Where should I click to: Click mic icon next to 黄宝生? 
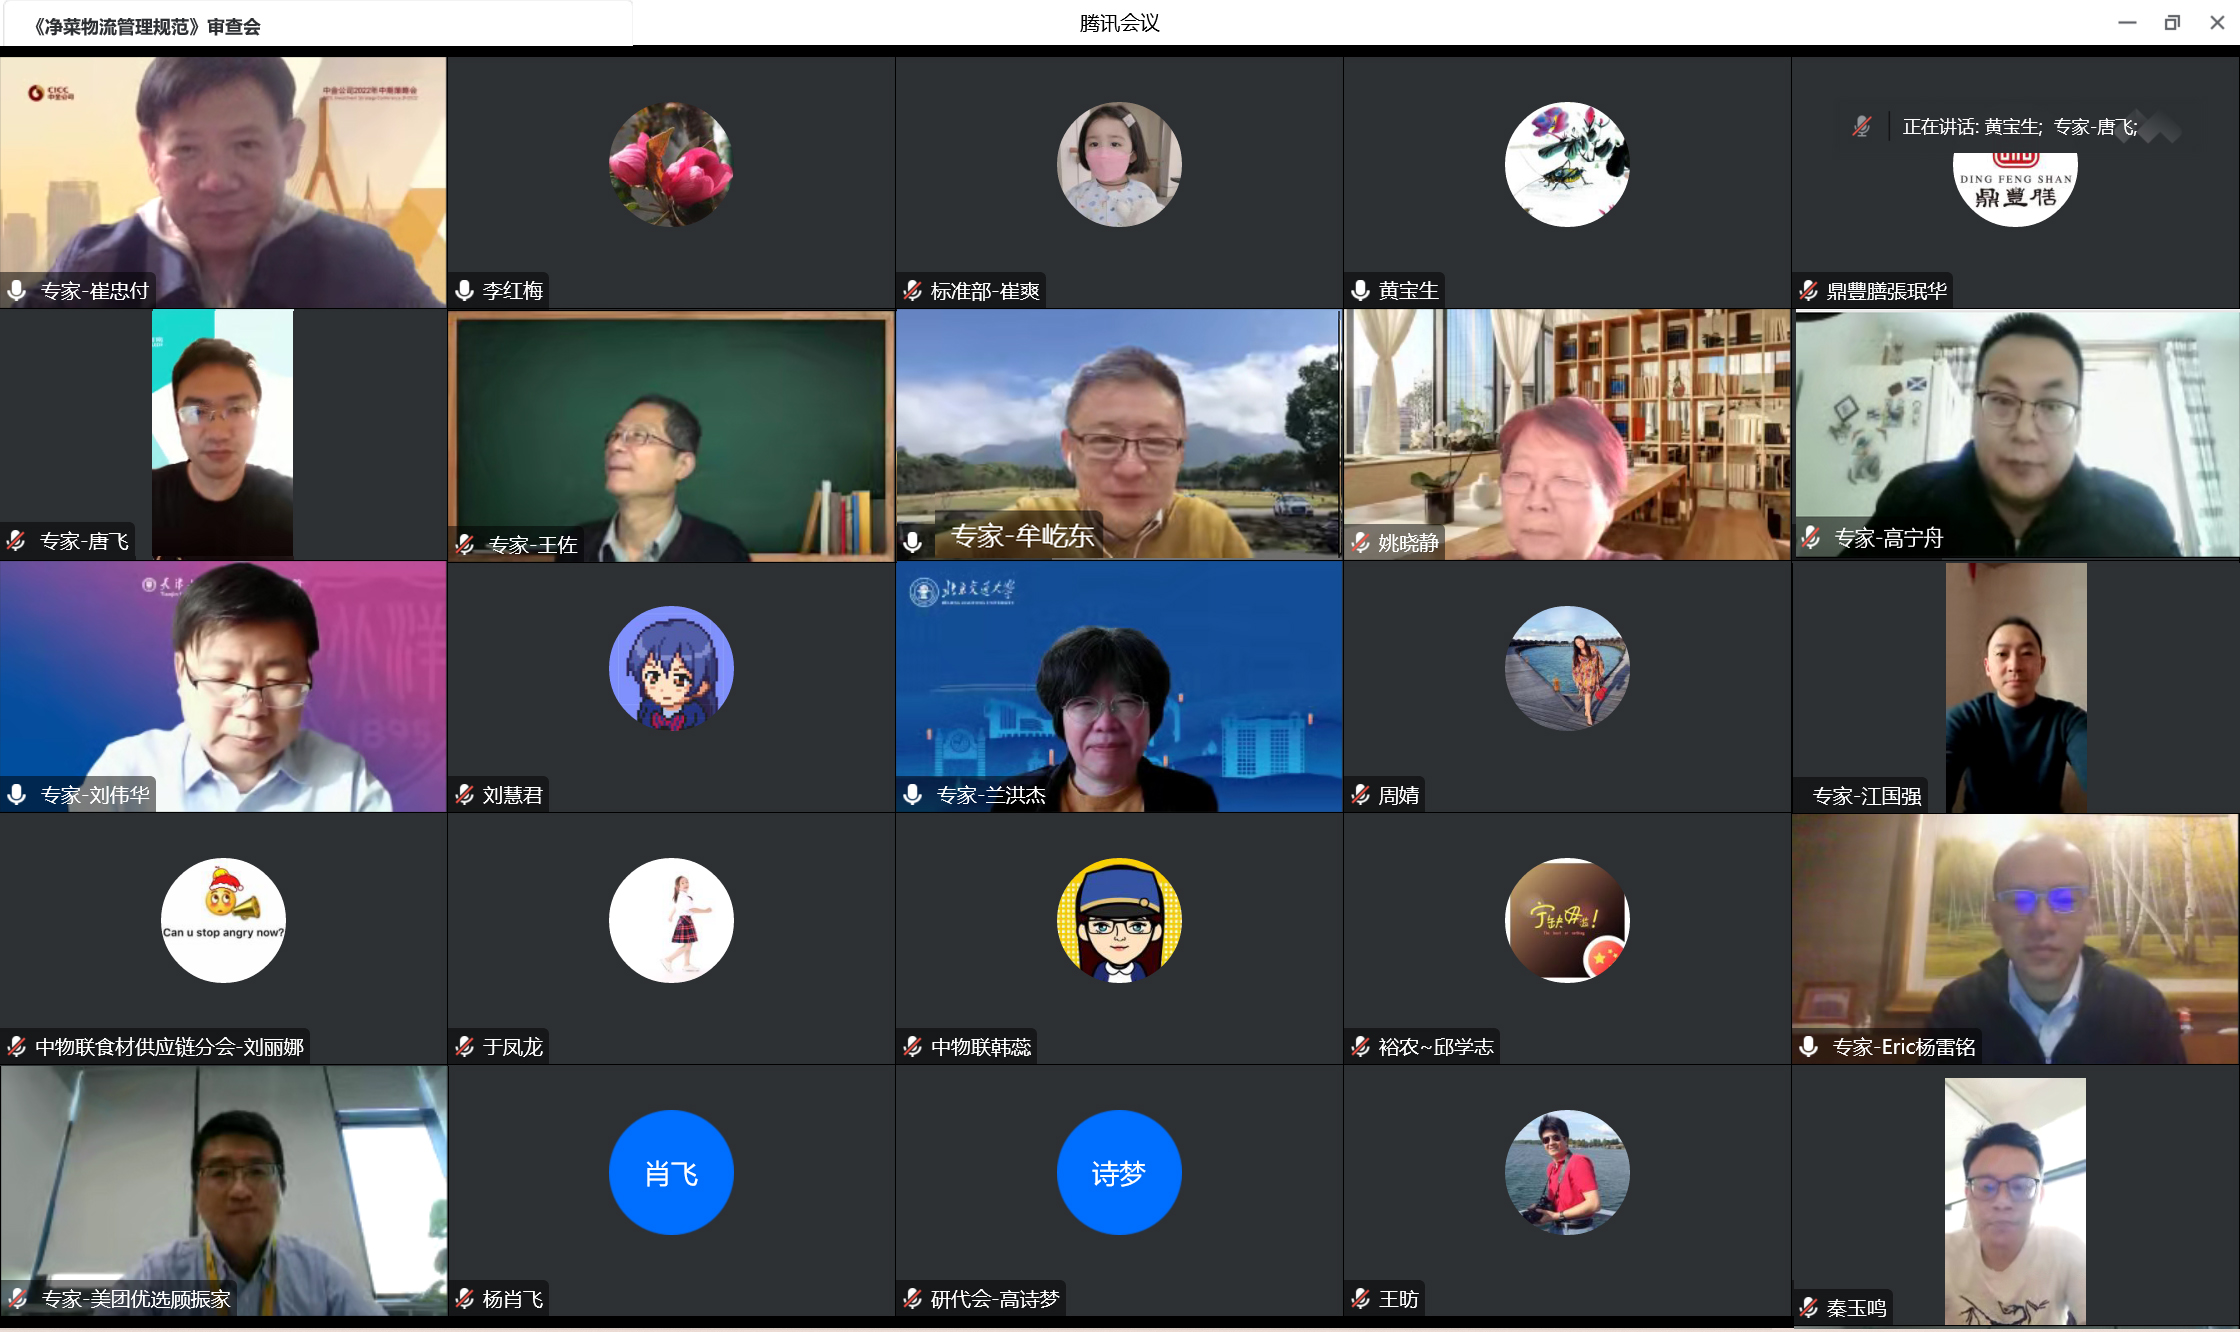[1360, 291]
